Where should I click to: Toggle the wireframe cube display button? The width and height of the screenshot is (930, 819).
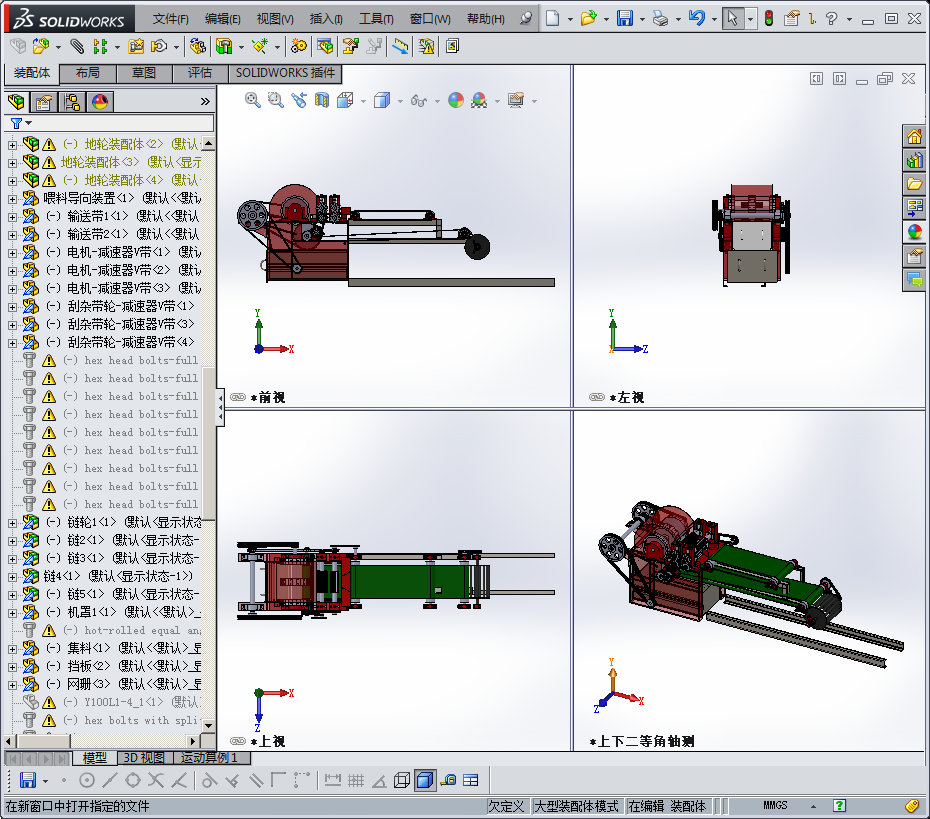point(402,780)
